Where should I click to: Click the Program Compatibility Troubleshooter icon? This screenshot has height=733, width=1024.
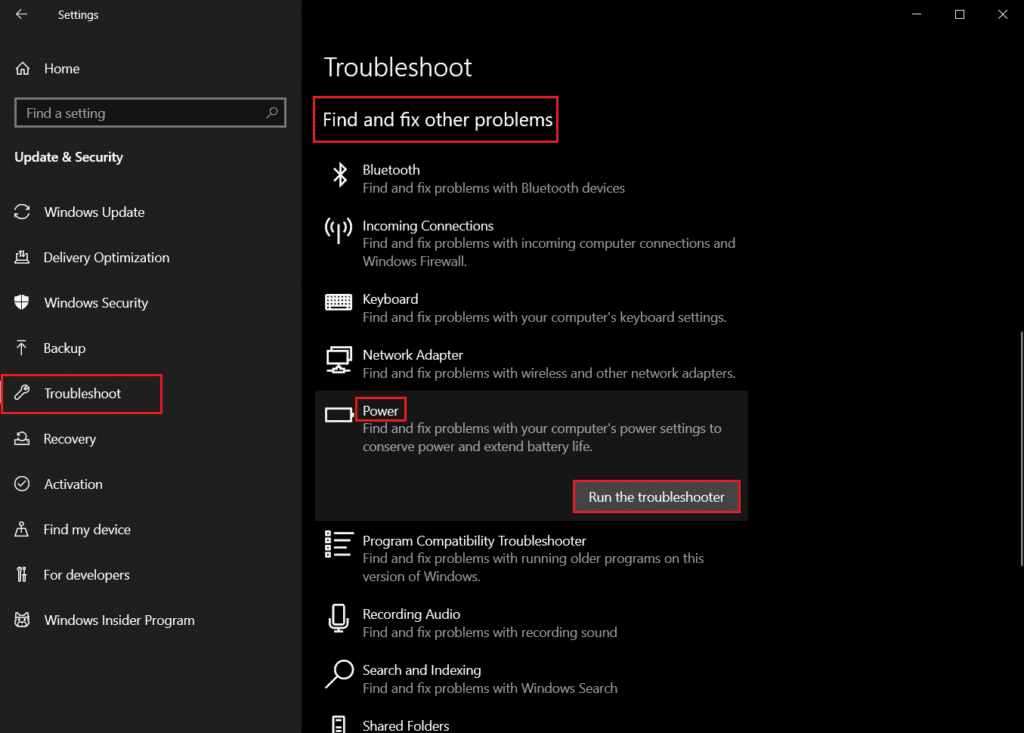339,542
